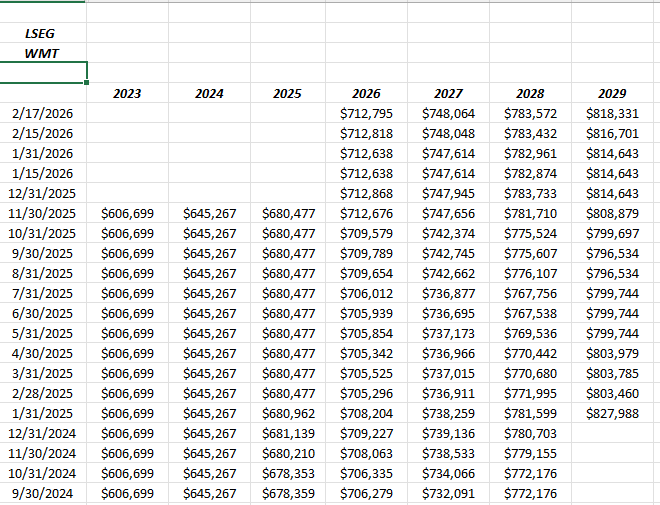Select the 2026 column header cell
This screenshot has height=505, width=660.
click(366, 93)
